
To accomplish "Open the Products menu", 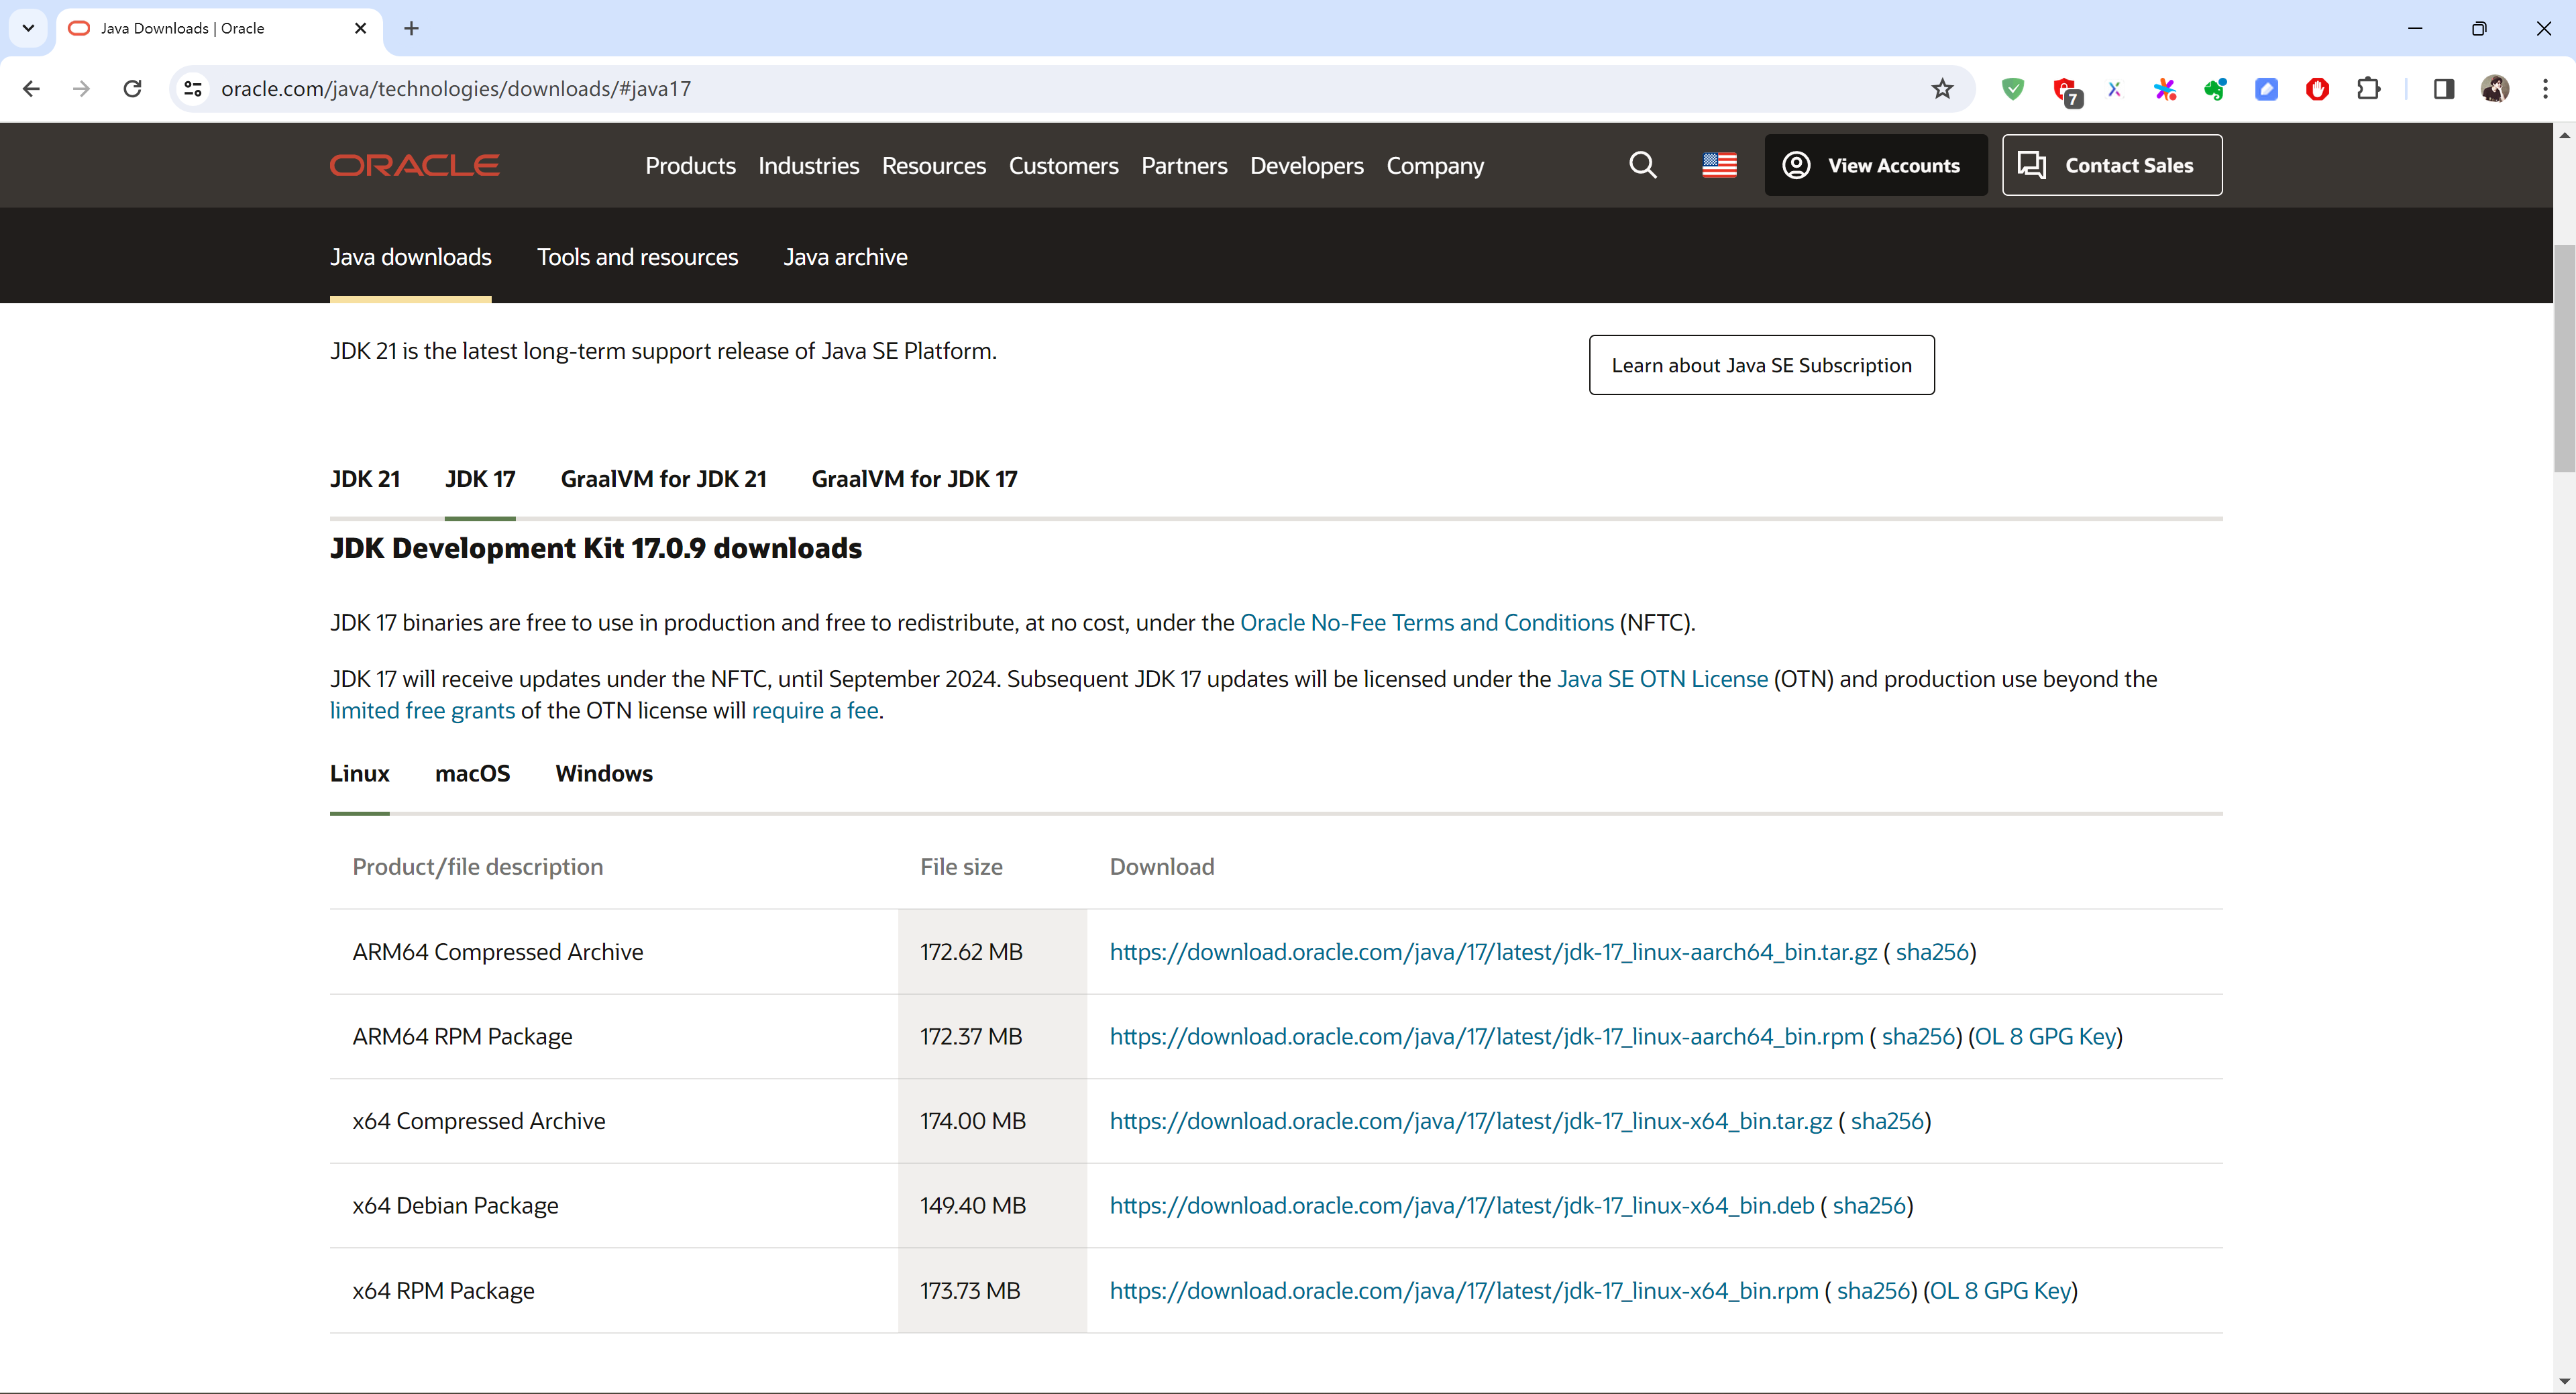I will 690,165.
